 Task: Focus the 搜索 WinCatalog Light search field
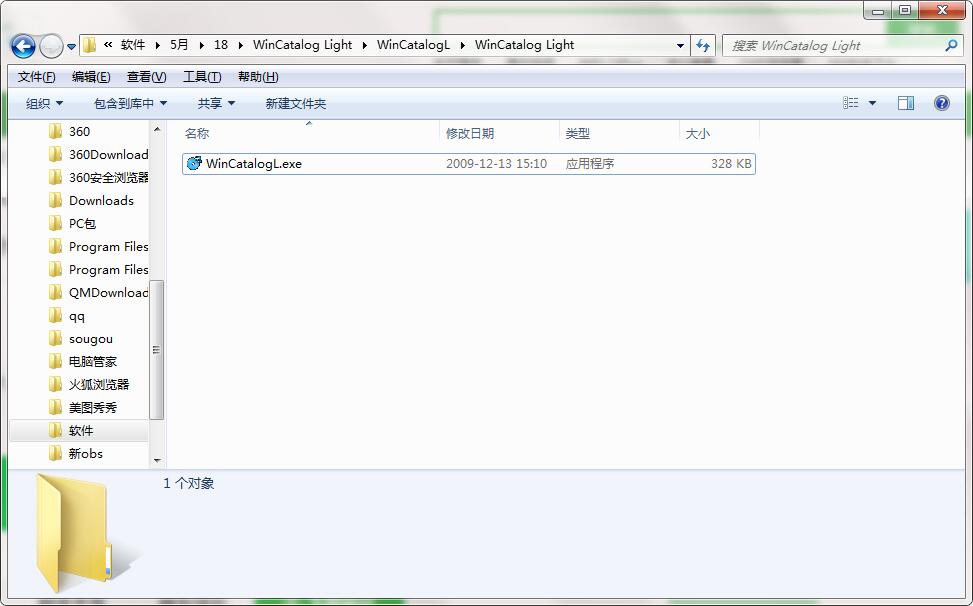click(x=835, y=45)
